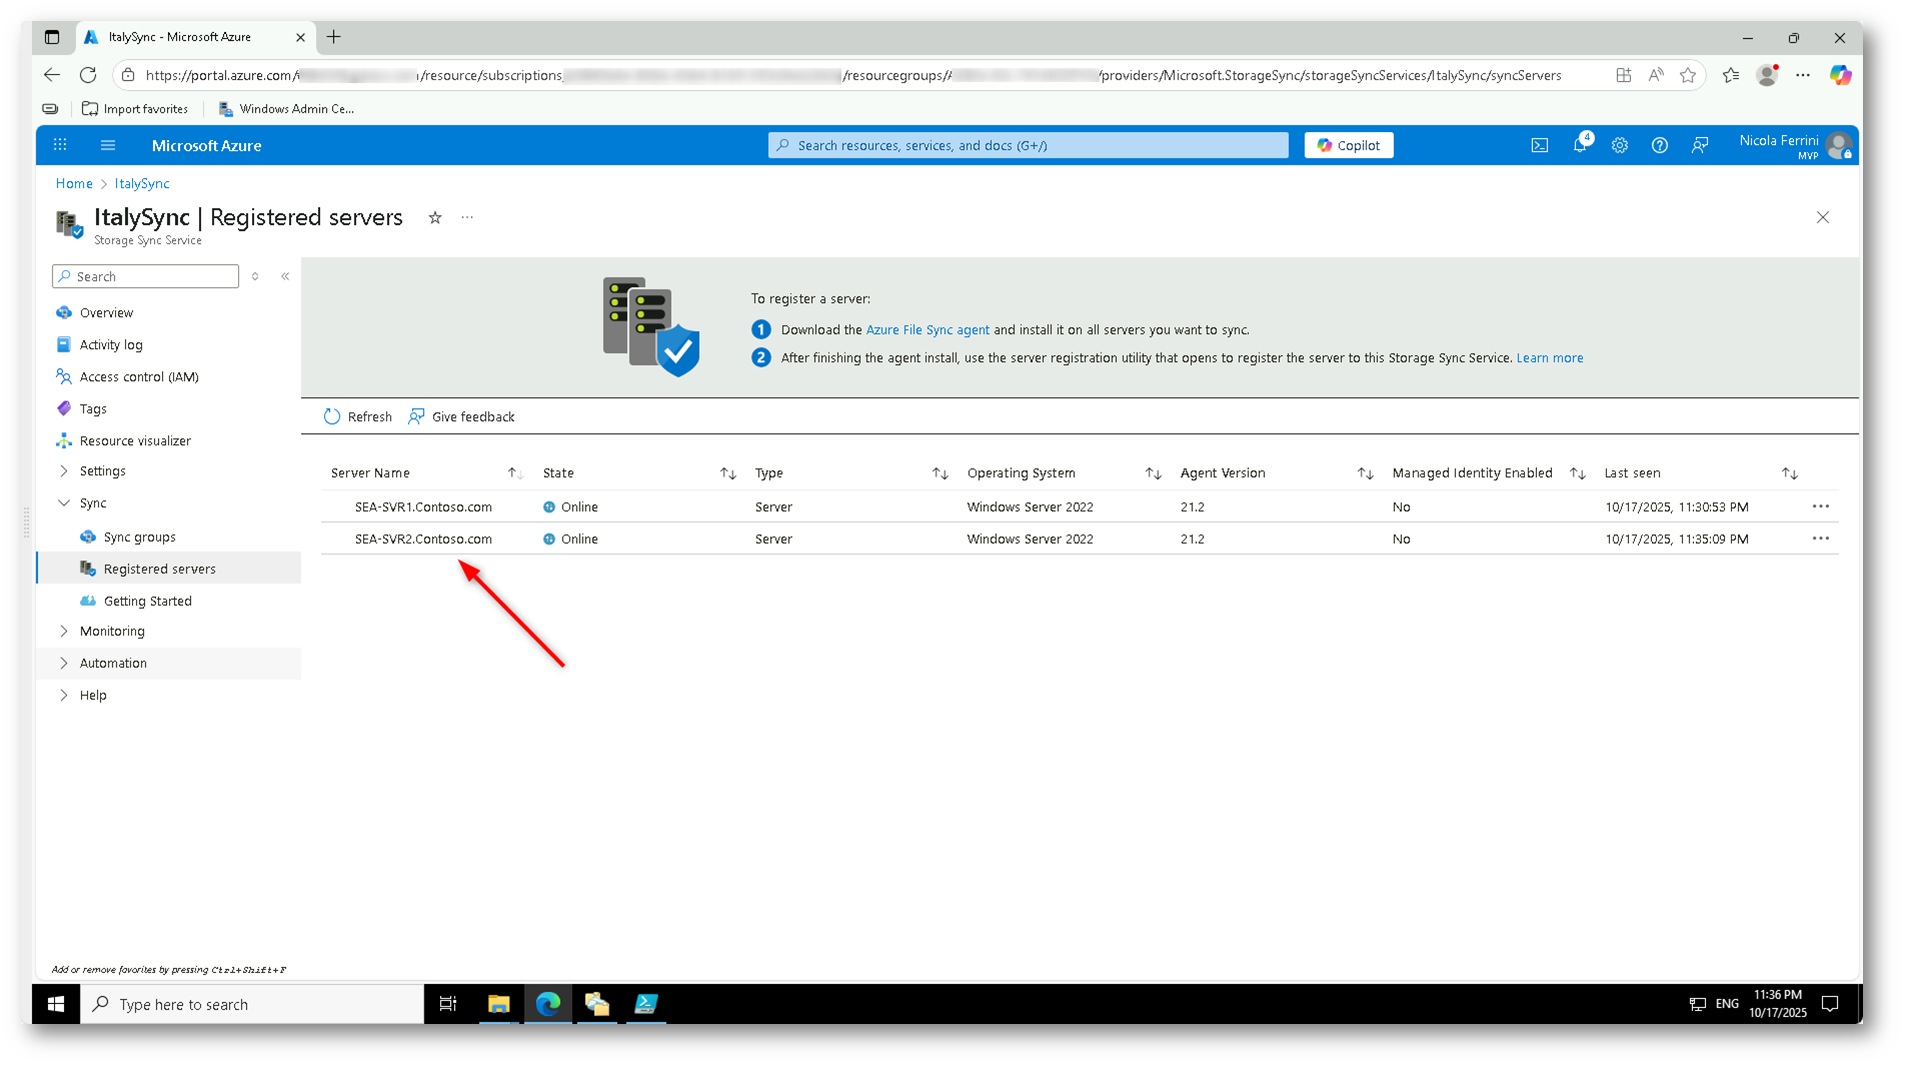Open the notifications bell
The image size is (1905, 1066).
tap(1580, 145)
